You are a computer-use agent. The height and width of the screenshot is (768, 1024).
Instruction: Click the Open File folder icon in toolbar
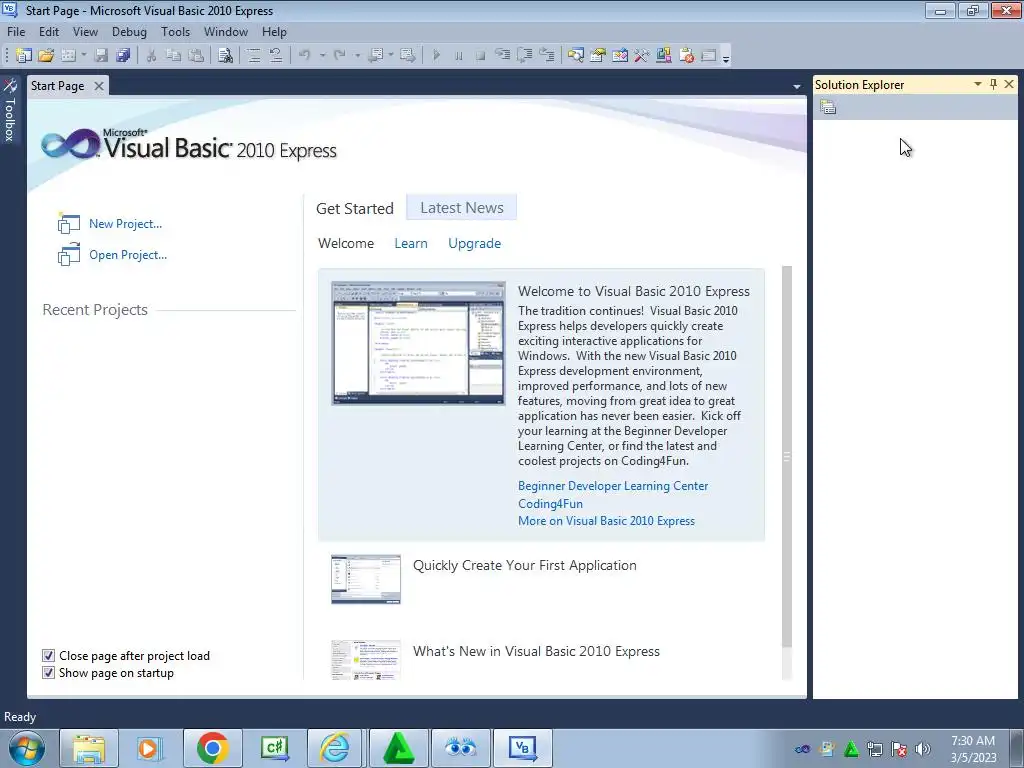tap(46, 56)
